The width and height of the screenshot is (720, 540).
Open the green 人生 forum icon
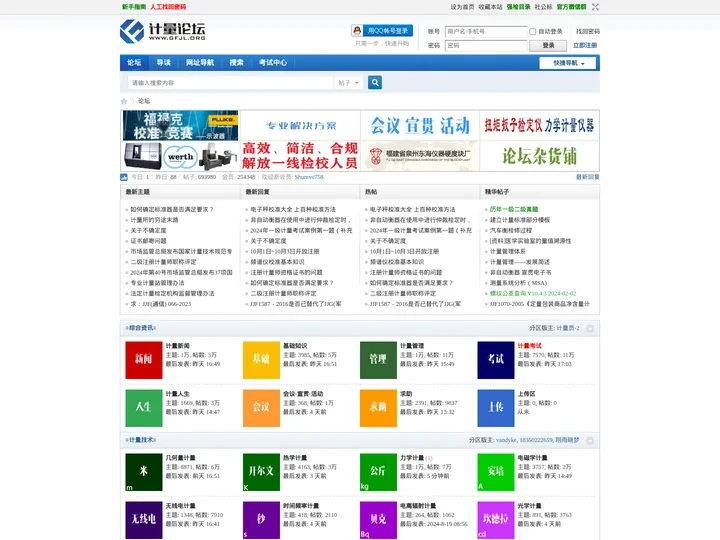(x=144, y=408)
